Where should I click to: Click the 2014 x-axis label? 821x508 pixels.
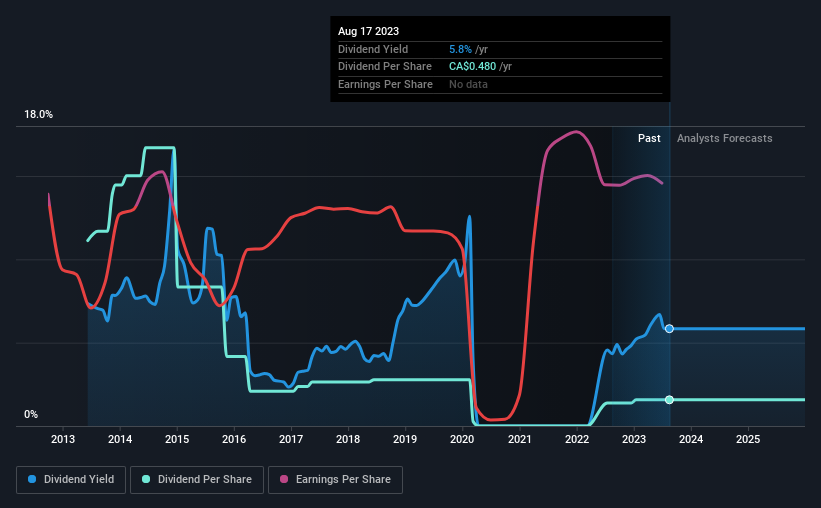click(120, 439)
